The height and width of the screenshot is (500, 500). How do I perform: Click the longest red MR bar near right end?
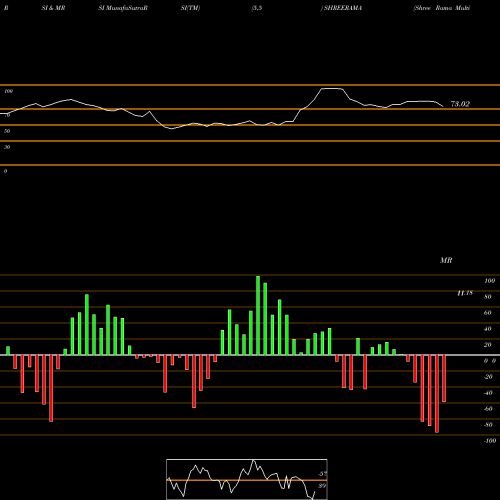[x=437, y=394]
